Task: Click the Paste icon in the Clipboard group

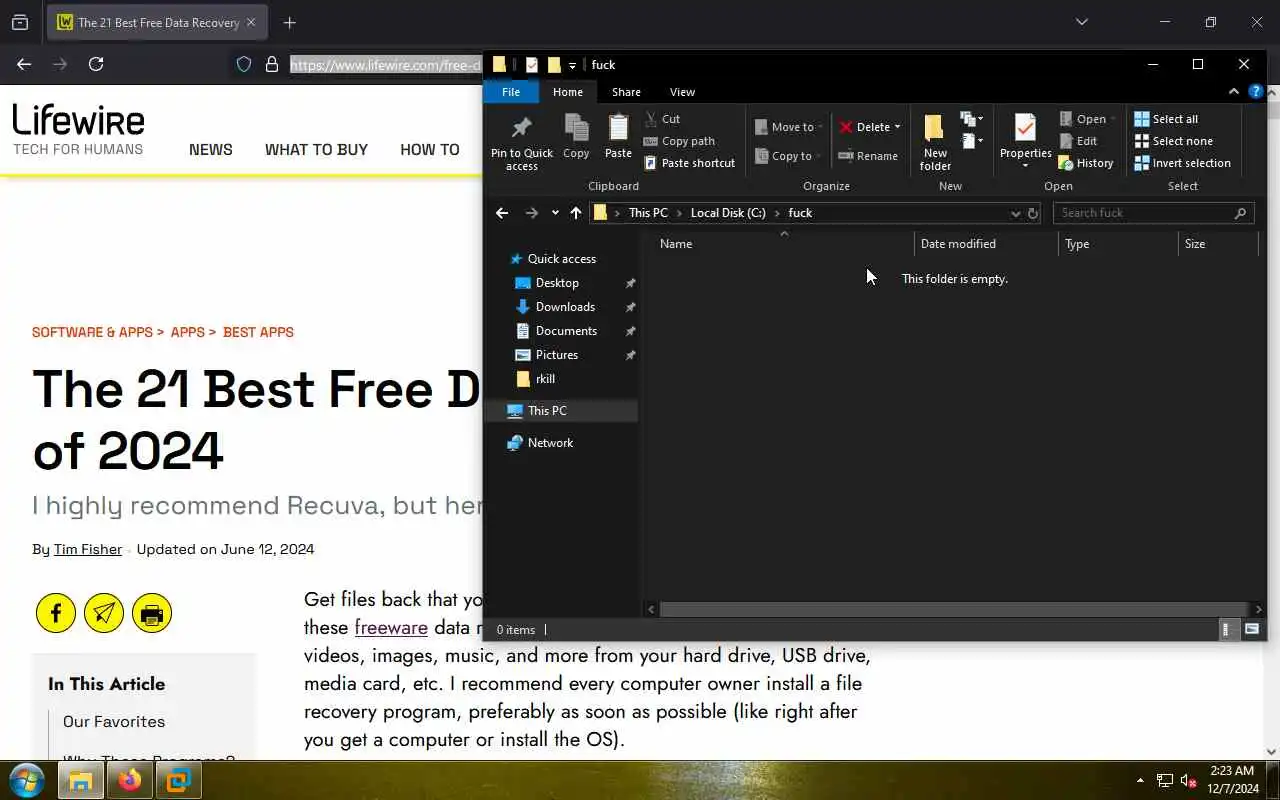Action: (618, 137)
